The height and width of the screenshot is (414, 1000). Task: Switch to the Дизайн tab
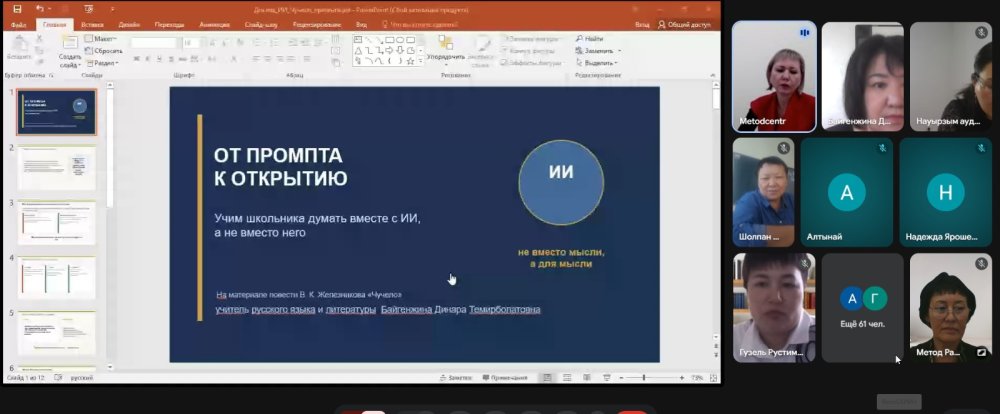tap(129, 24)
